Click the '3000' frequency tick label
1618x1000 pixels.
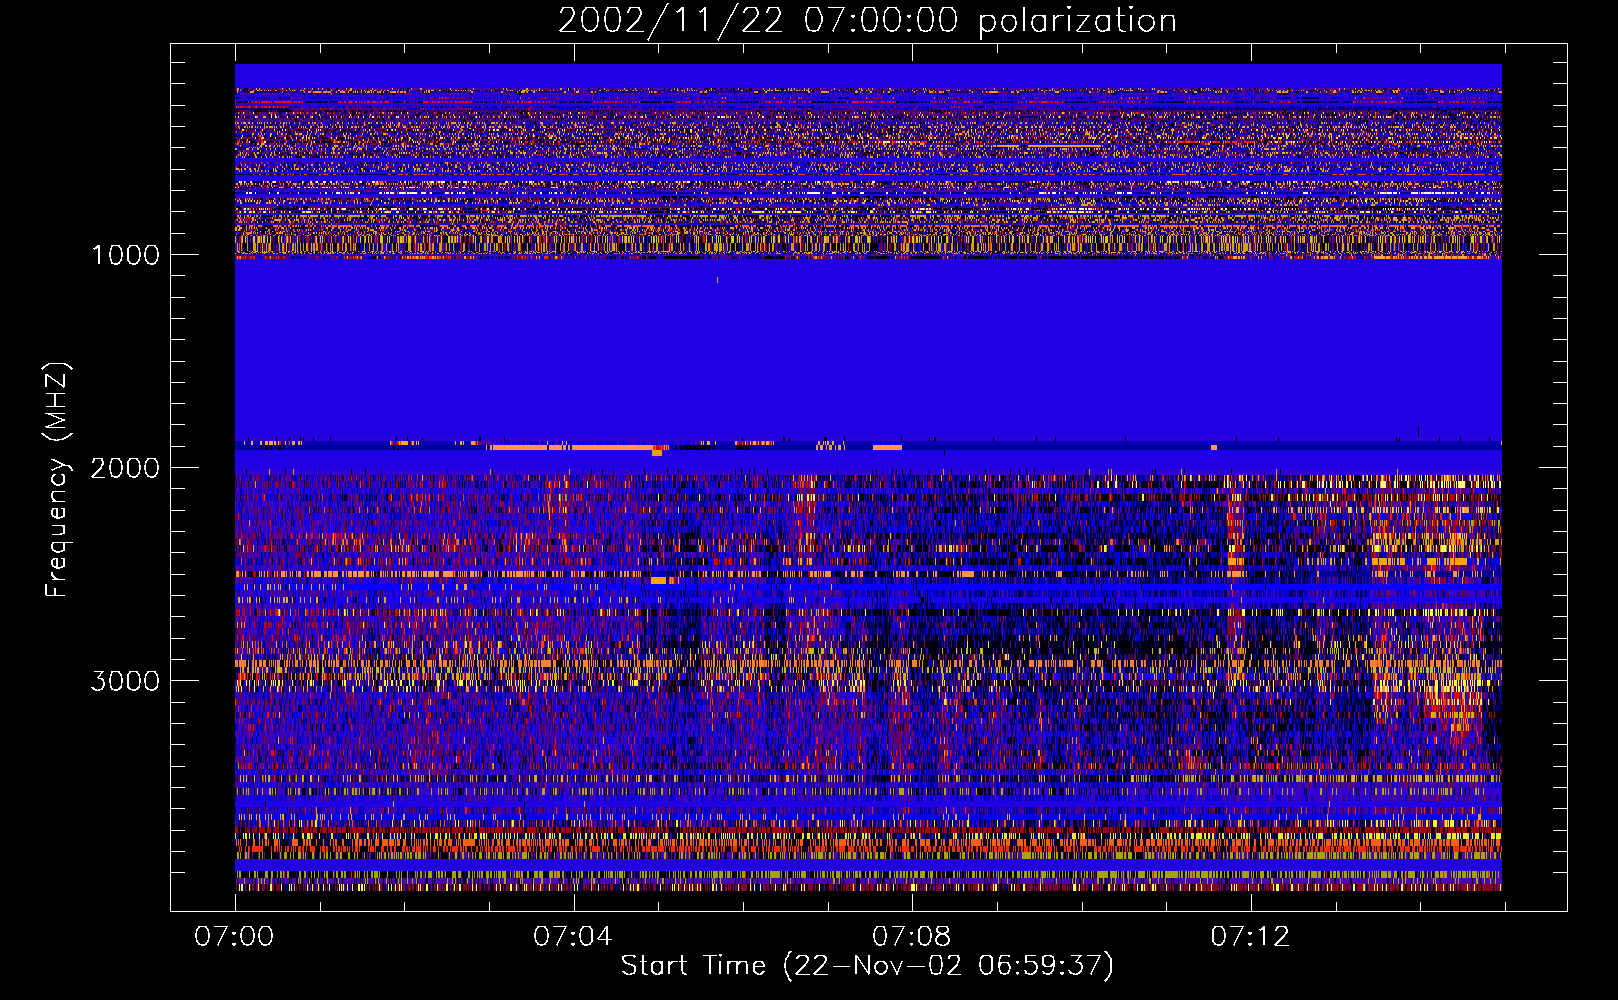tap(125, 681)
